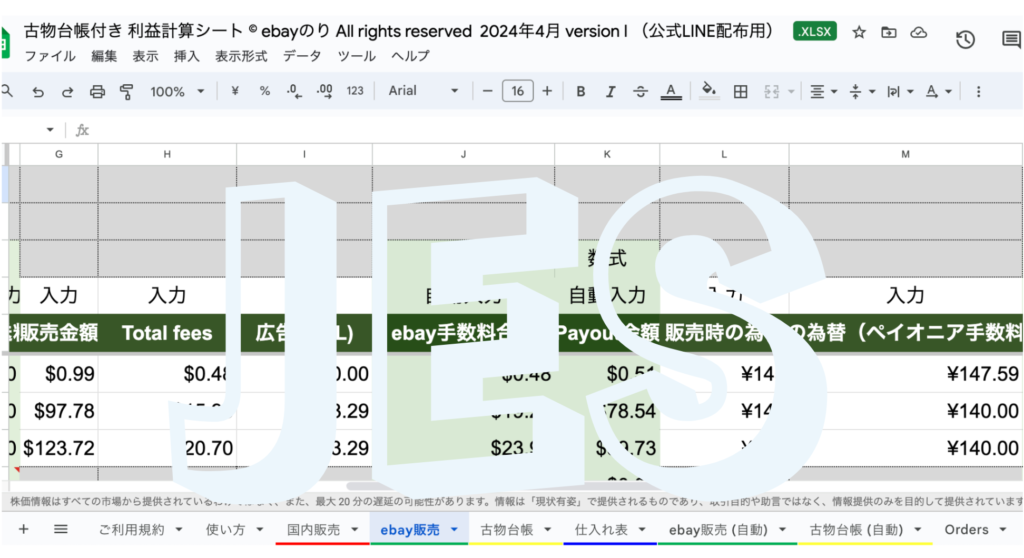This screenshot has height=558, width=1024.
Task: Expand the name box dropdown arrow
Action: (x=50, y=130)
